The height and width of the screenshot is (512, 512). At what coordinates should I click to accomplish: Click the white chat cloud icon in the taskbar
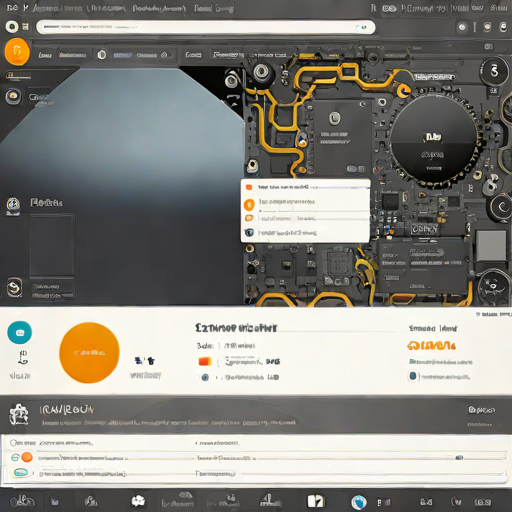click(x=138, y=501)
